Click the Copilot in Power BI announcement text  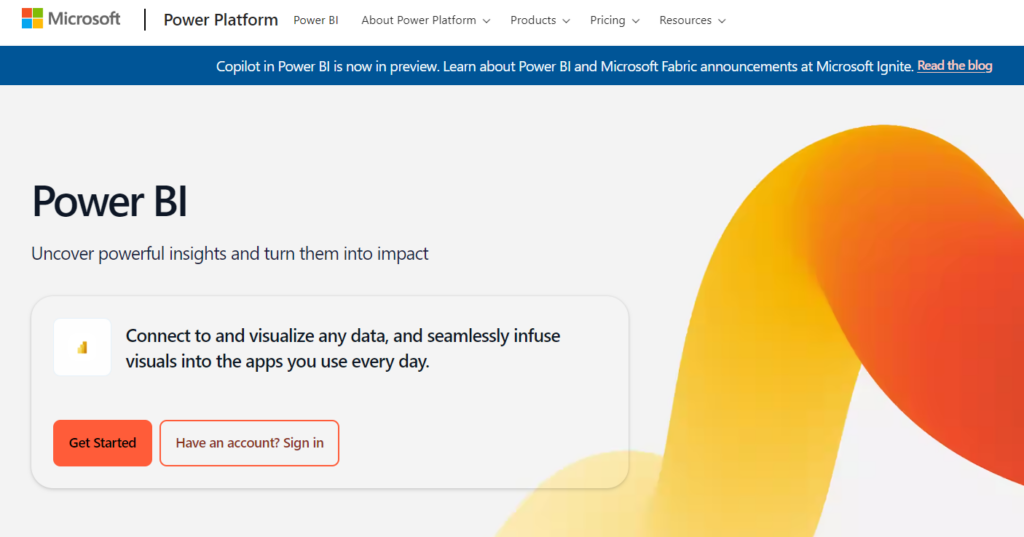coord(564,66)
